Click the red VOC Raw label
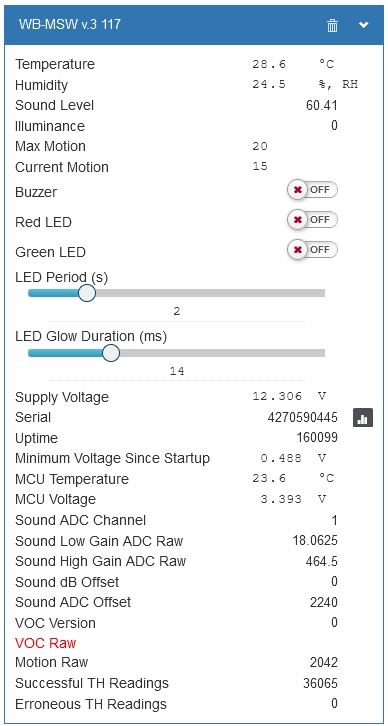Viewport: 388px width, 726px height. click(x=45, y=643)
